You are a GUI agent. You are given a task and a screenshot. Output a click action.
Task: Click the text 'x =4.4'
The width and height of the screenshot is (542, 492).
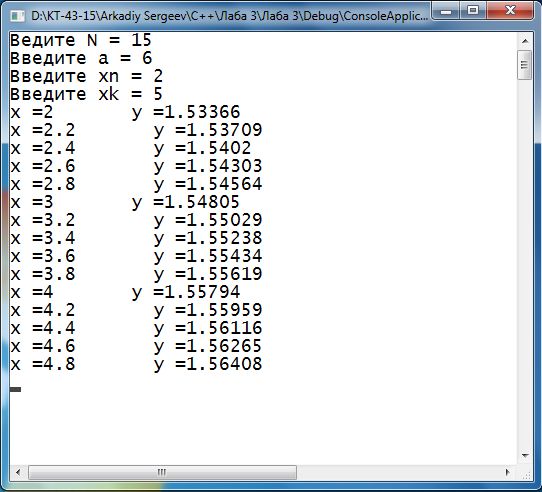[x=43, y=328]
